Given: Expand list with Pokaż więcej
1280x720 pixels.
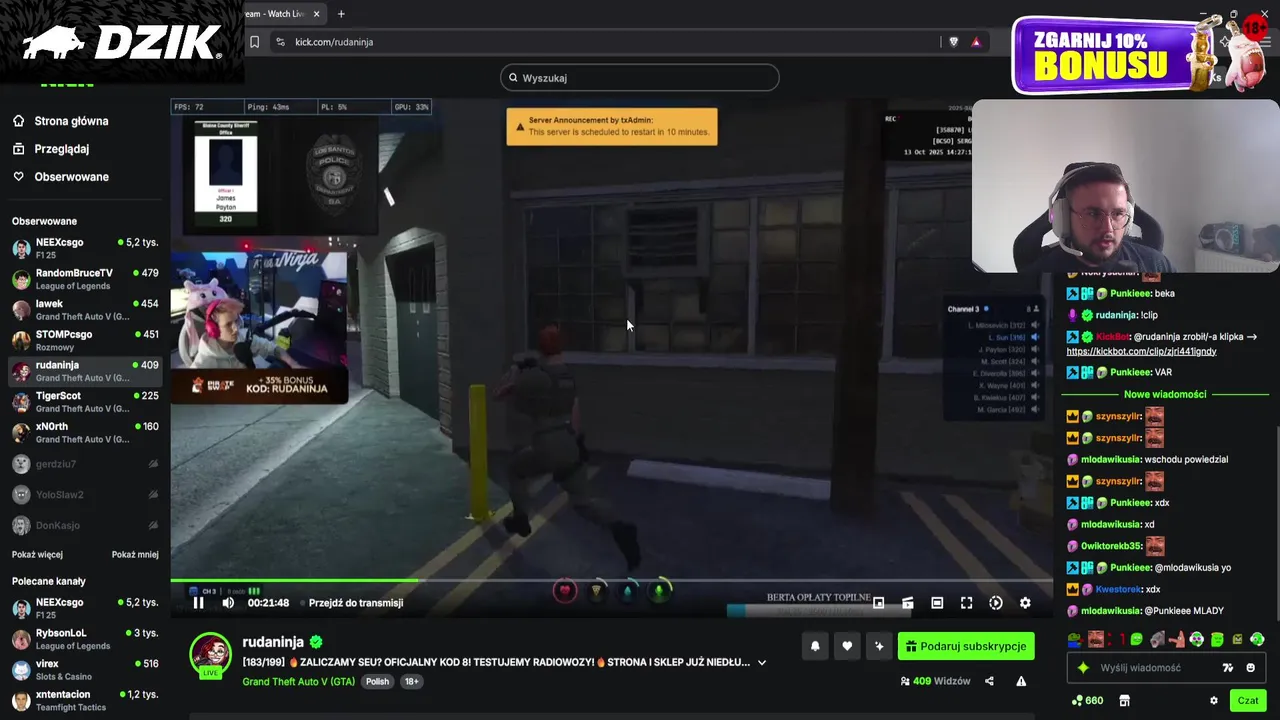Looking at the screenshot, I should (x=37, y=555).
